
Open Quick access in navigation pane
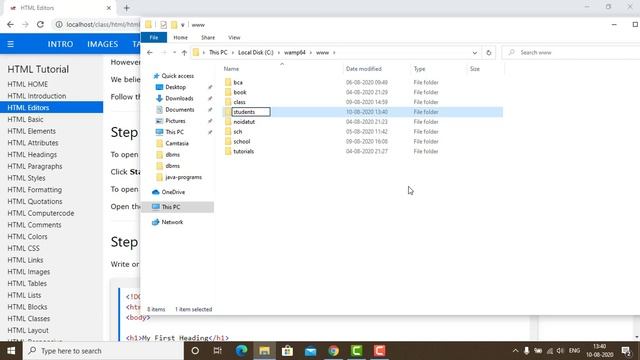[x=178, y=76]
